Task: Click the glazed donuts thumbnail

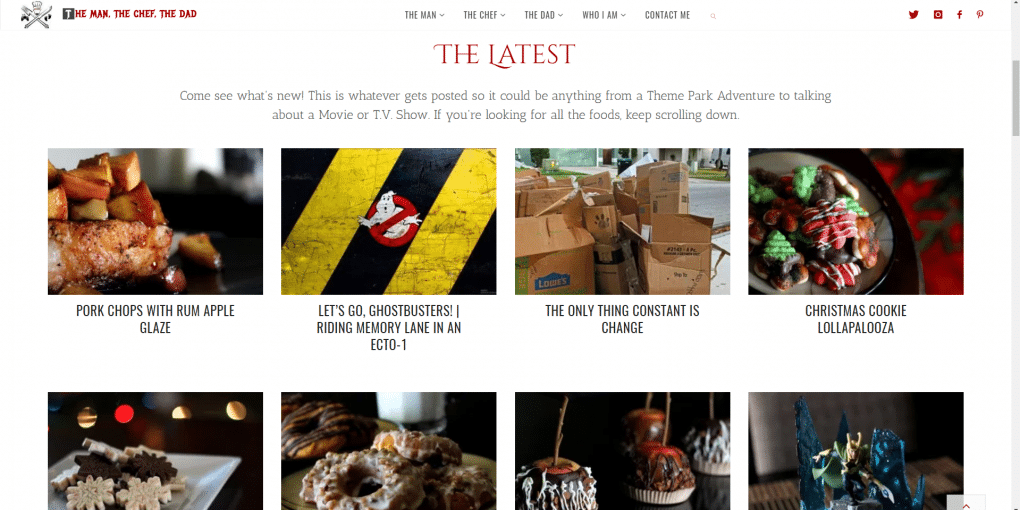Action: [388, 451]
